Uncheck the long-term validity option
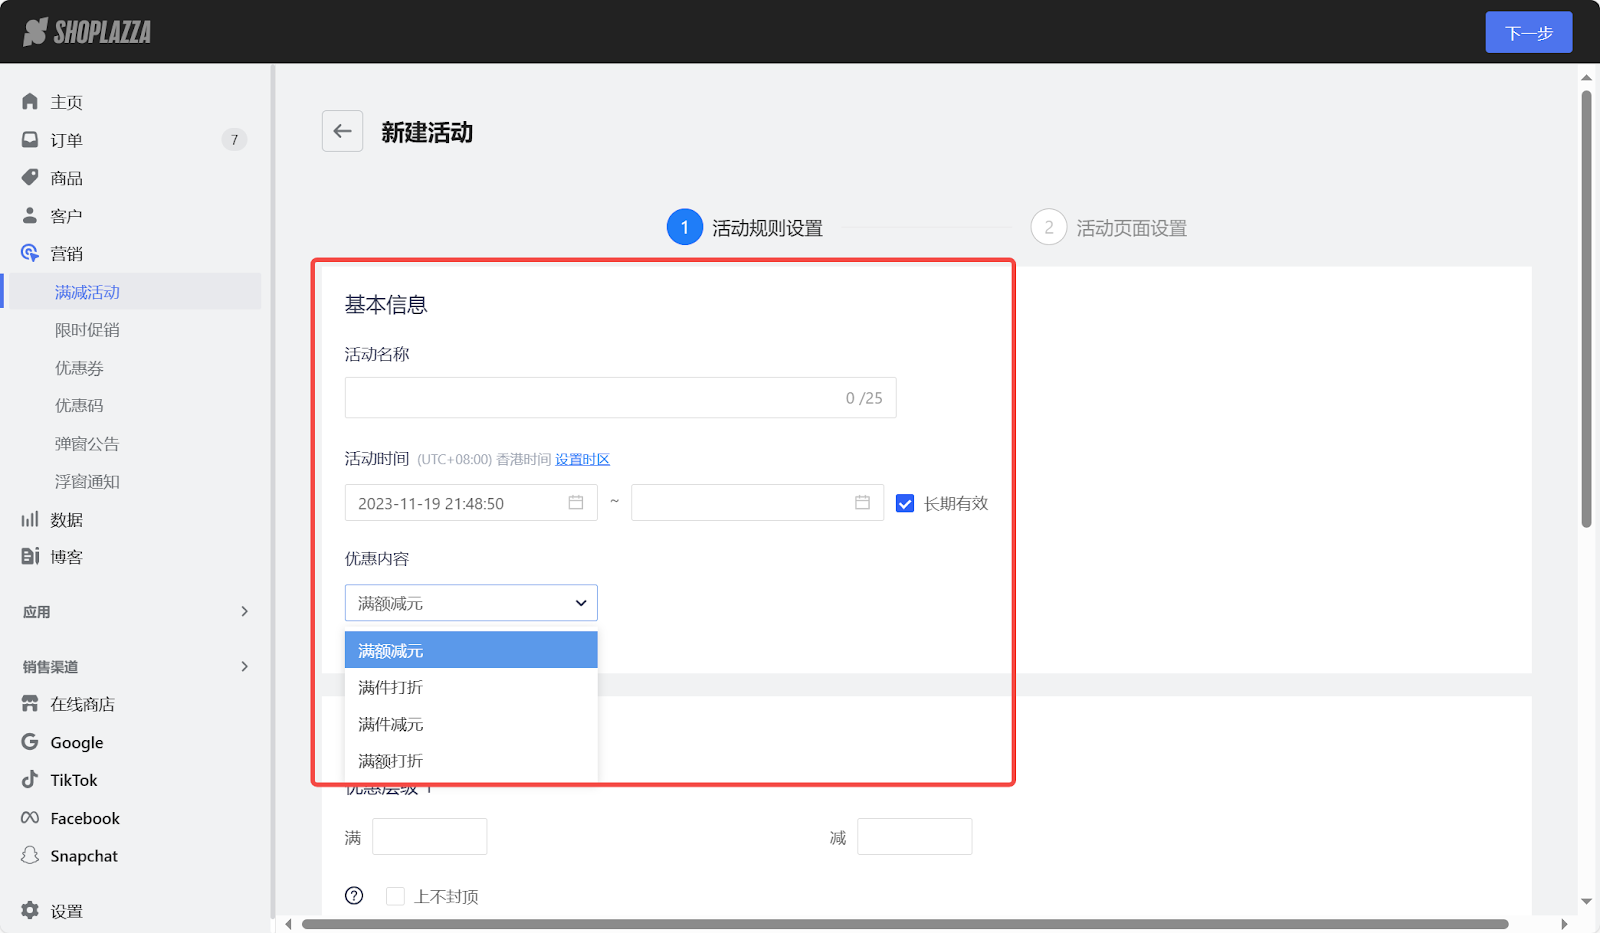Image resolution: width=1600 pixels, height=933 pixels. coord(905,503)
